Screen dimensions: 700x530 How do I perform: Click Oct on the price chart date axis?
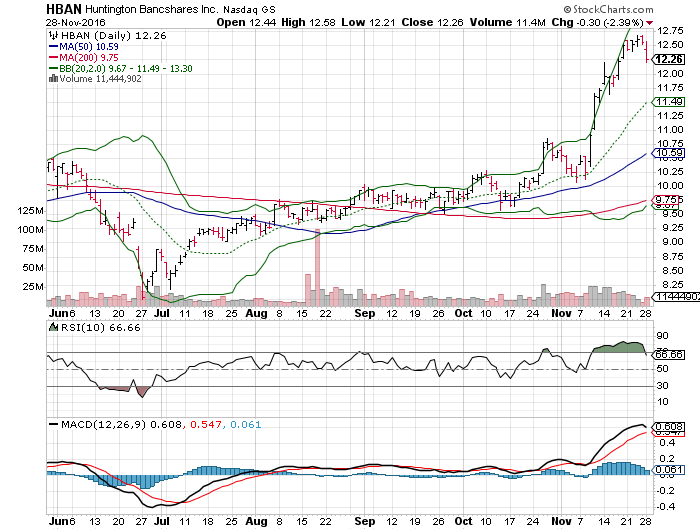tap(463, 313)
